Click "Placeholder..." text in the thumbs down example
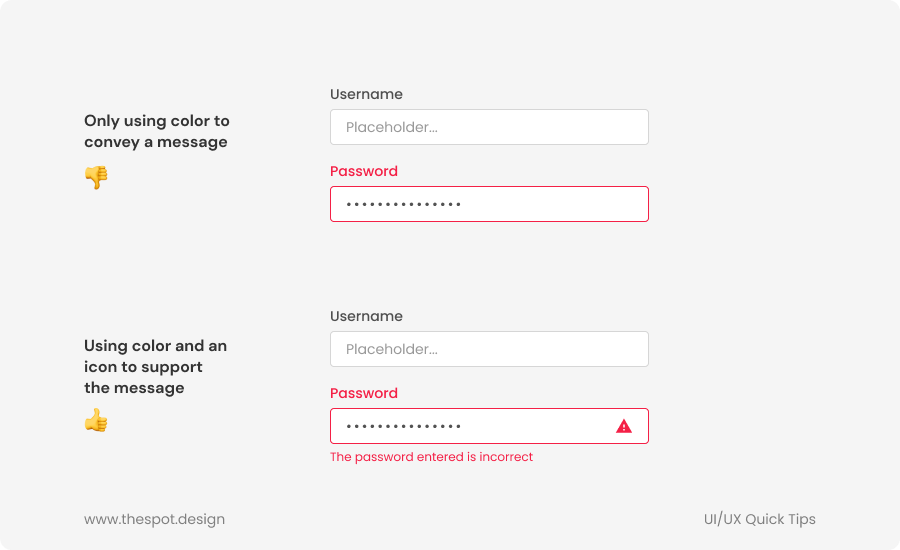The height and width of the screenshot is (550, 900). 392,127
